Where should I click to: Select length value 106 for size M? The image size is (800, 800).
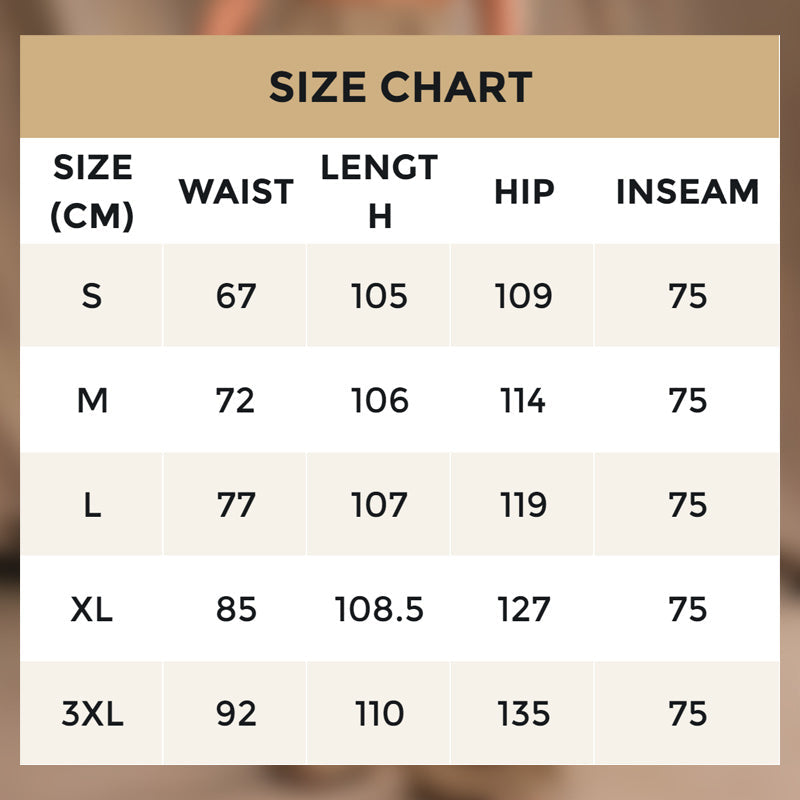pos(379,401)
